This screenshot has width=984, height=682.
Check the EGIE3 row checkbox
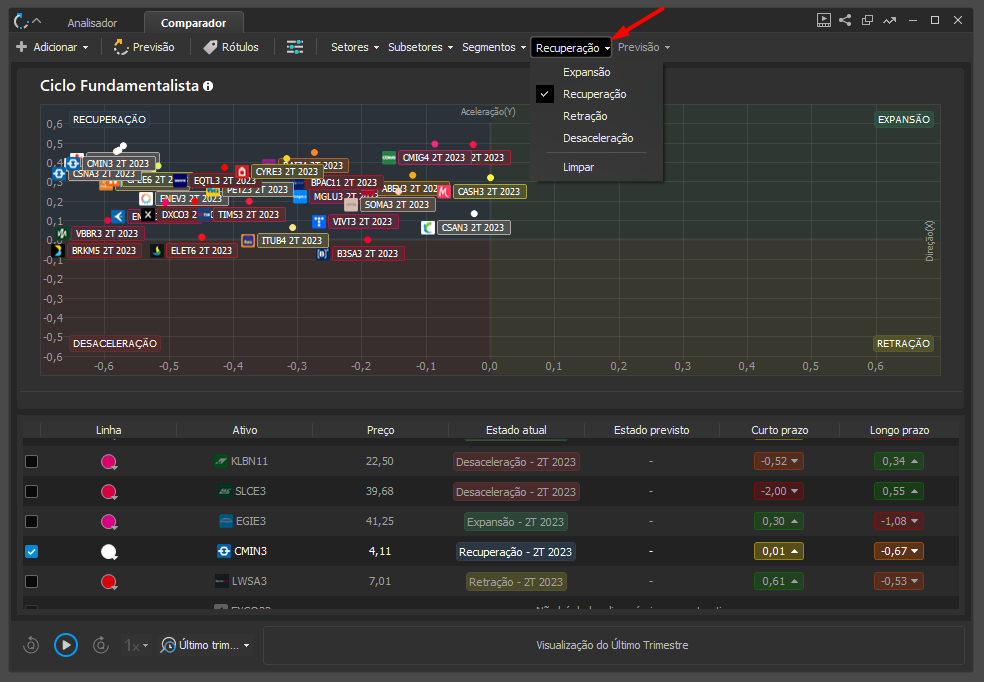pos(31,521)
